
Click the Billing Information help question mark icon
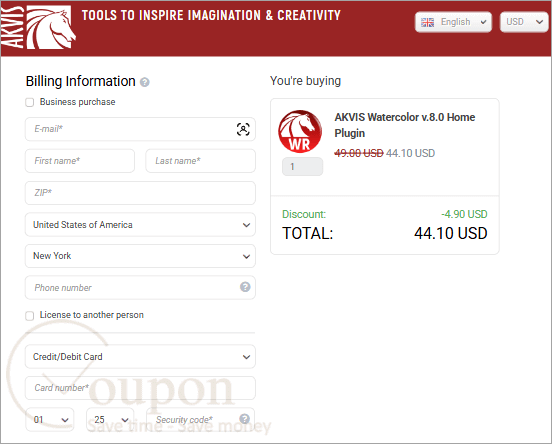[145, 82]
